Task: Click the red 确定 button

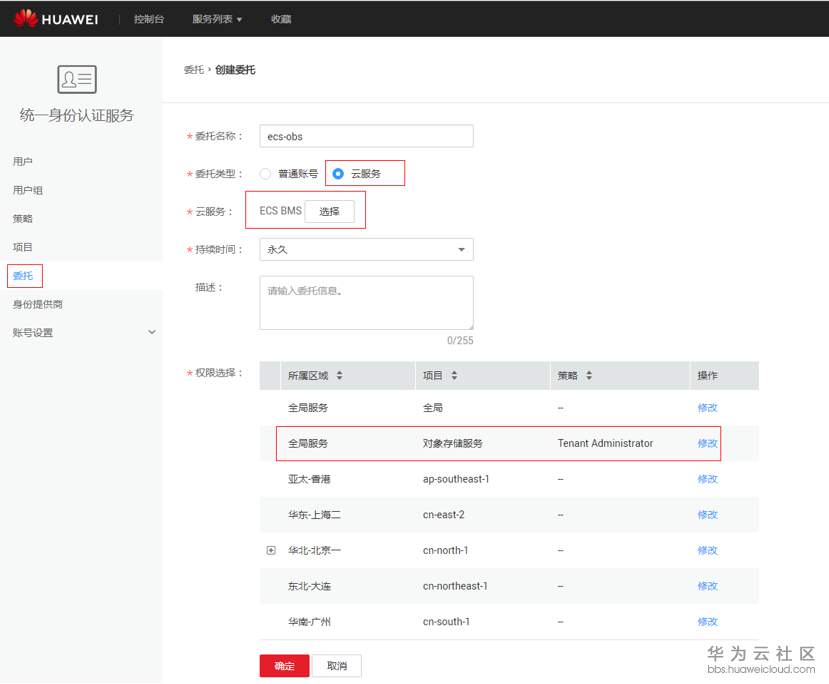Action: (x=284, y=666)
